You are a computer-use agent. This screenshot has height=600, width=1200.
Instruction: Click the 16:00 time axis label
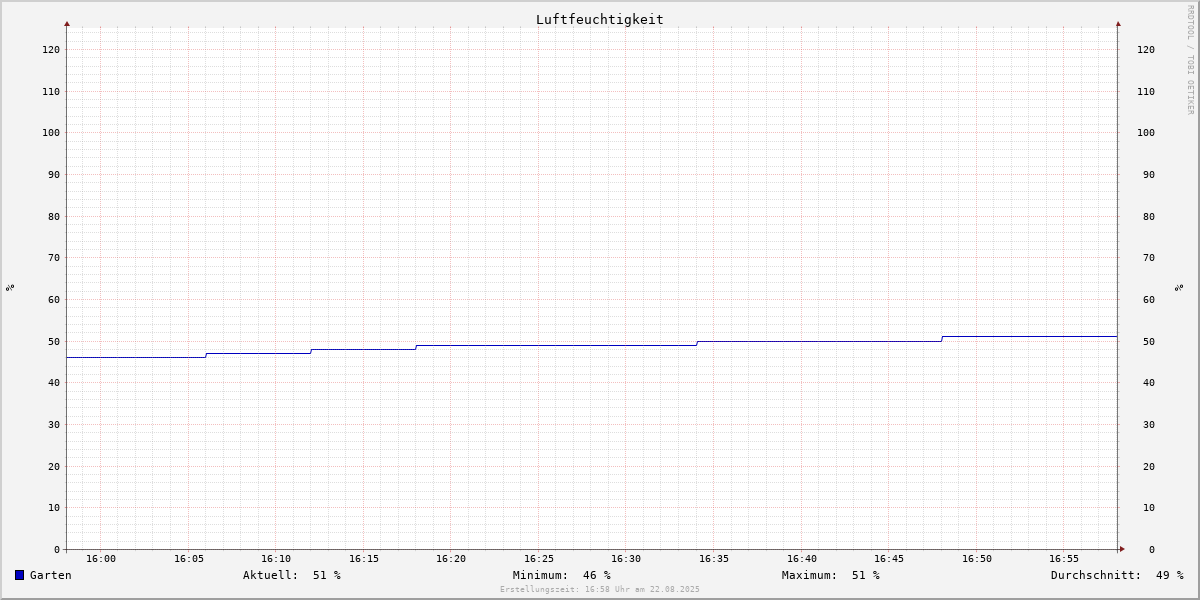click(101, 558)
